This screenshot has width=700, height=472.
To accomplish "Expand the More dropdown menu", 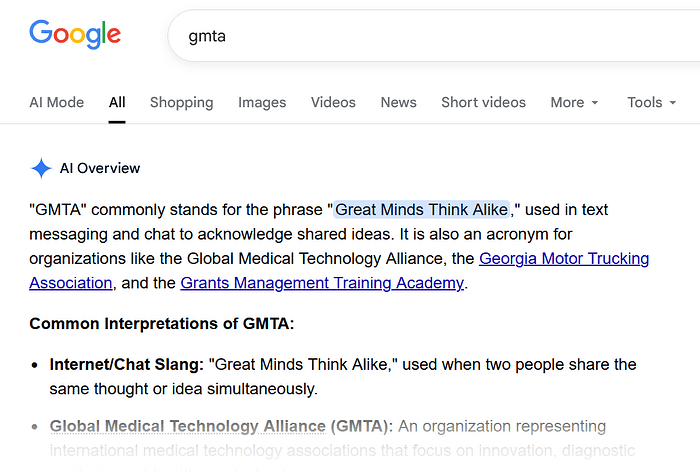I will coord(574,102).
